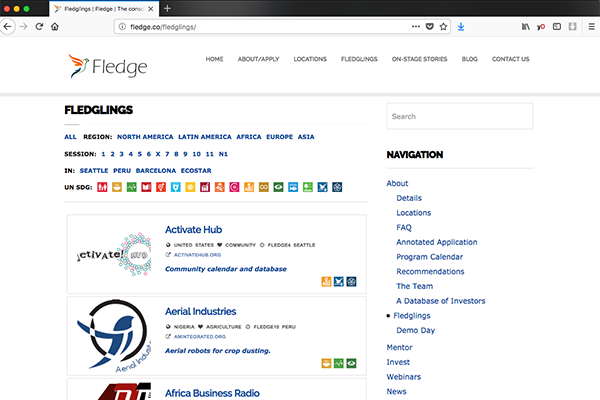This screenshot has height=400, width=600.
Task: Open CONTACT US menu item
Action: tap(510, 59)
